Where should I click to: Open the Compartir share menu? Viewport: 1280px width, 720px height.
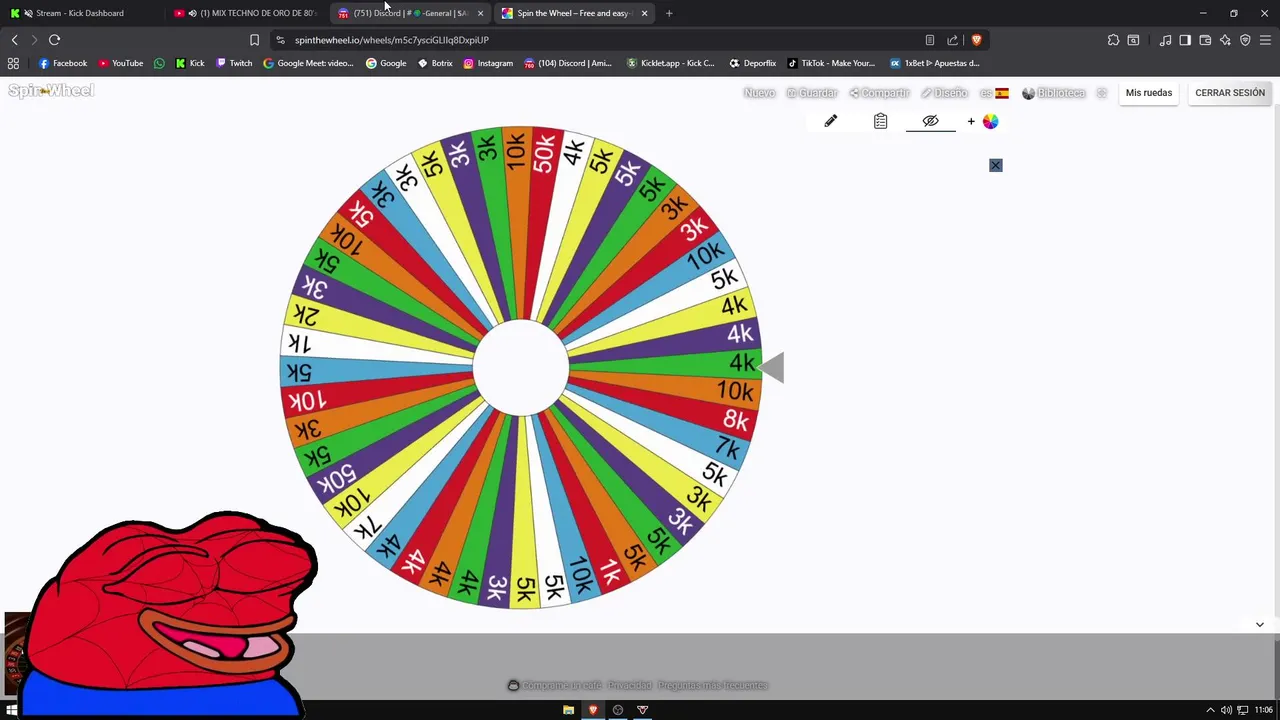pyautogui.click(x=879, y=93)
